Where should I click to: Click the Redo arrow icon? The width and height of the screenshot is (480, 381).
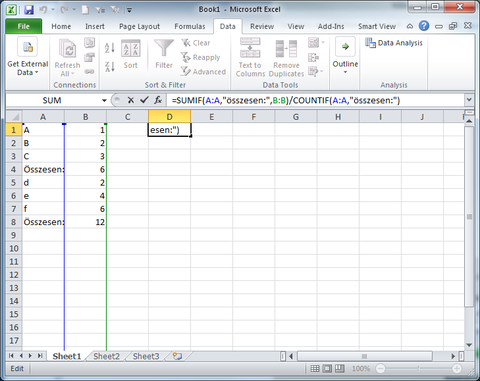(64, 10)
